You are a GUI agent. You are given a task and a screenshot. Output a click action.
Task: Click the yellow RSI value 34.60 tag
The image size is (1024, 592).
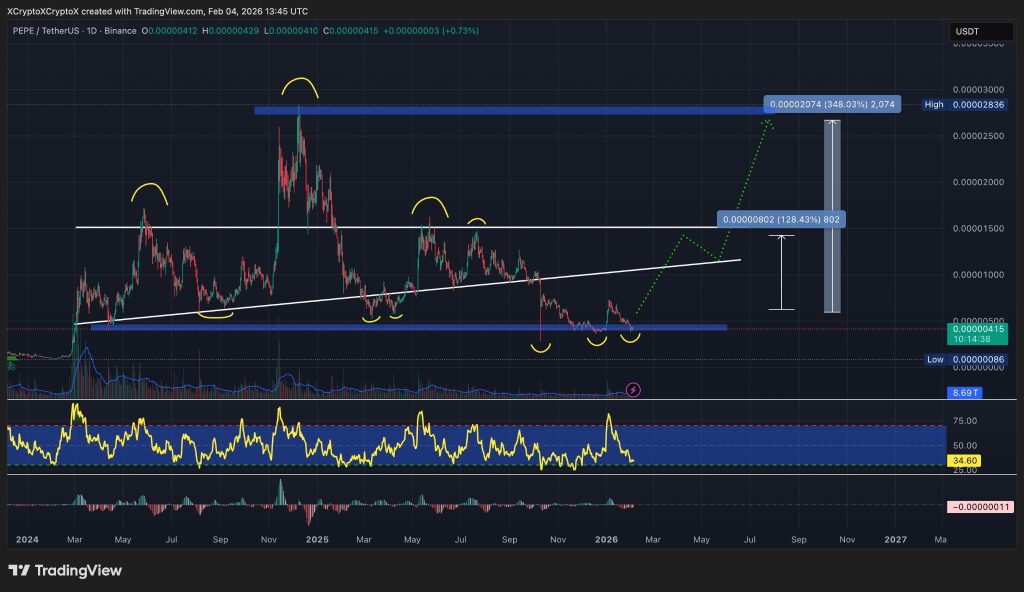point(964,461)
